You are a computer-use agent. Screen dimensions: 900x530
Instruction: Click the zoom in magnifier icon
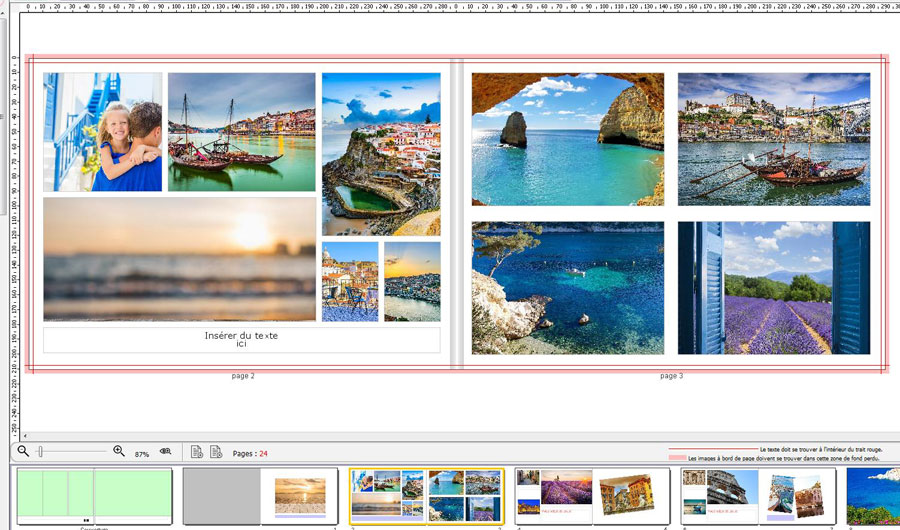(x=119, y=451)
